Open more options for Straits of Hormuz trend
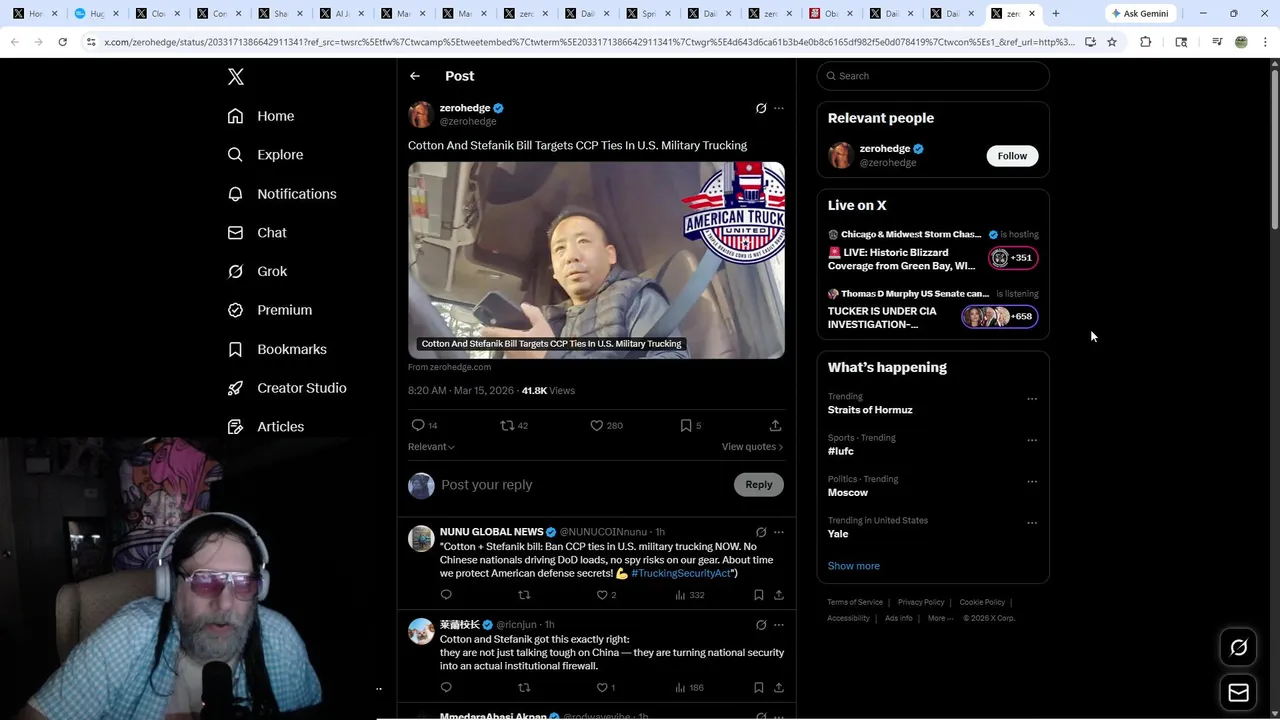This screenshot has width=1280, height=720. 1032,399
